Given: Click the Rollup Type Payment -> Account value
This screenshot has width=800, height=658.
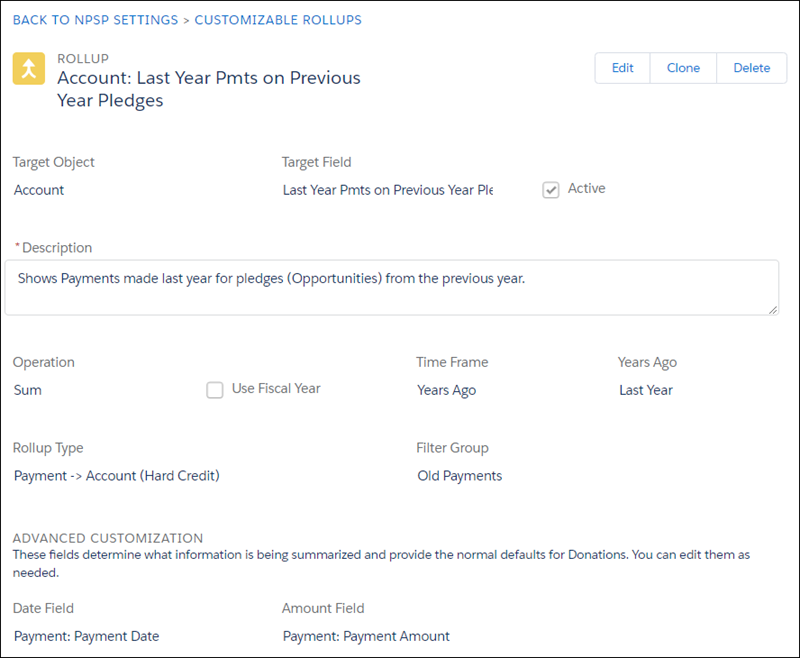Looking at the screenshot, I should [117, 476].
